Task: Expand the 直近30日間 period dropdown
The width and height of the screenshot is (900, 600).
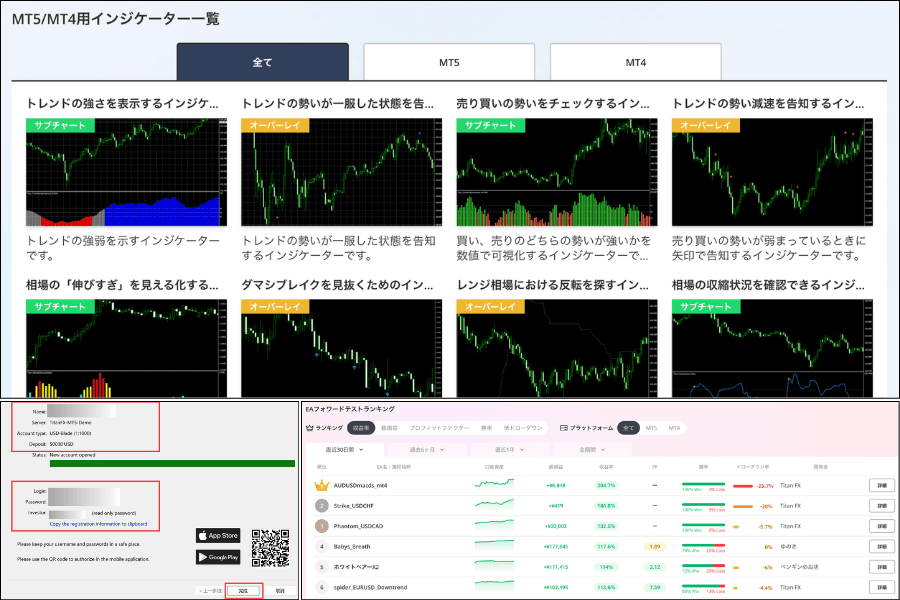Action: [344, 450]
